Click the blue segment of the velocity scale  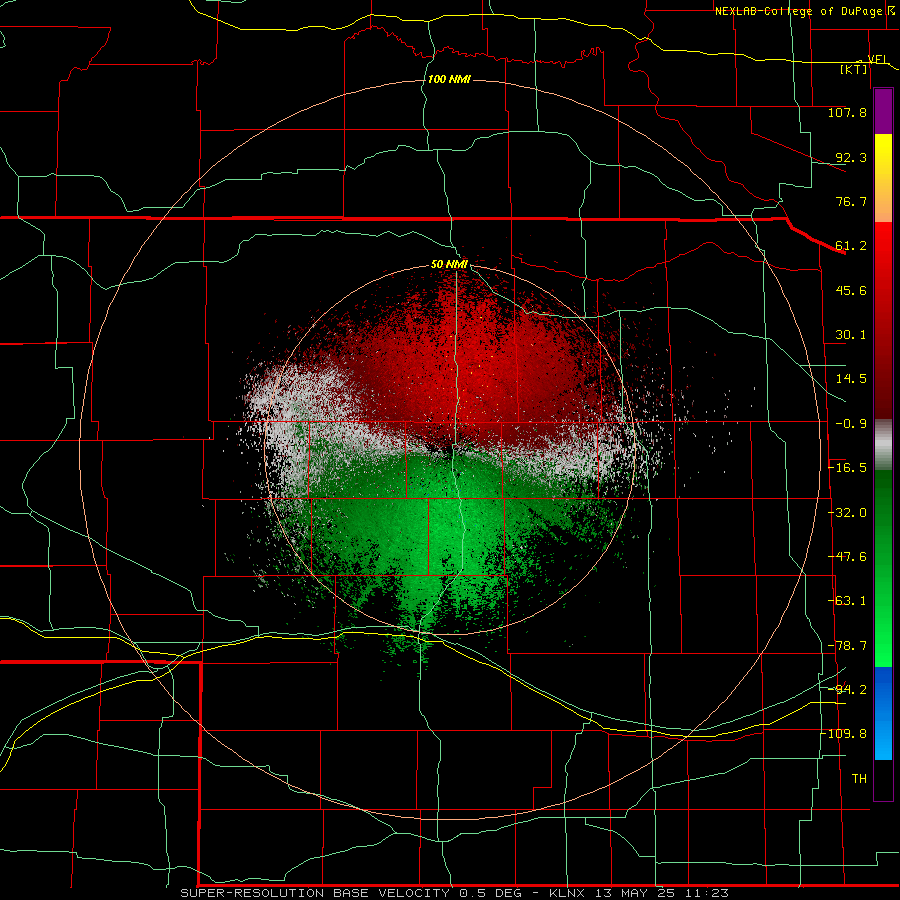(x=883, y=713)
